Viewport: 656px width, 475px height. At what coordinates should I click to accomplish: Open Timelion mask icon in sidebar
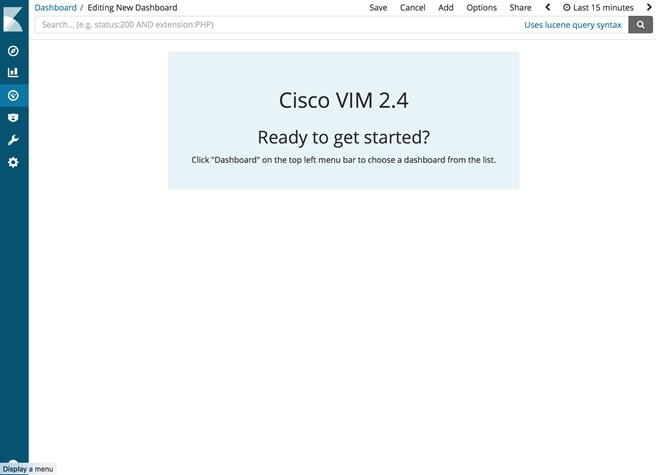click(13, 118)
